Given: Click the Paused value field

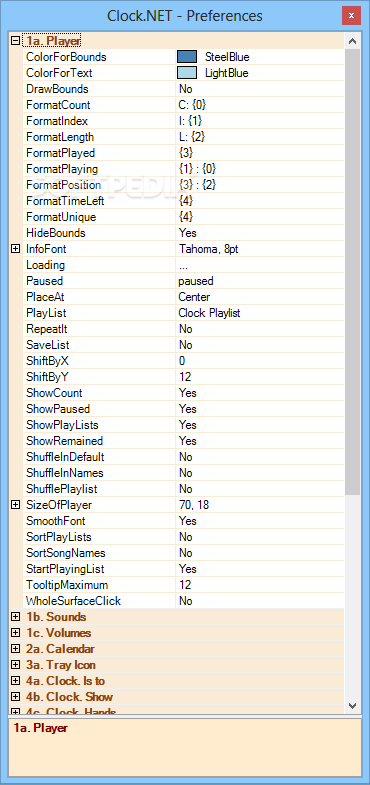Looking at the screenshot, I should click(260, 281).
